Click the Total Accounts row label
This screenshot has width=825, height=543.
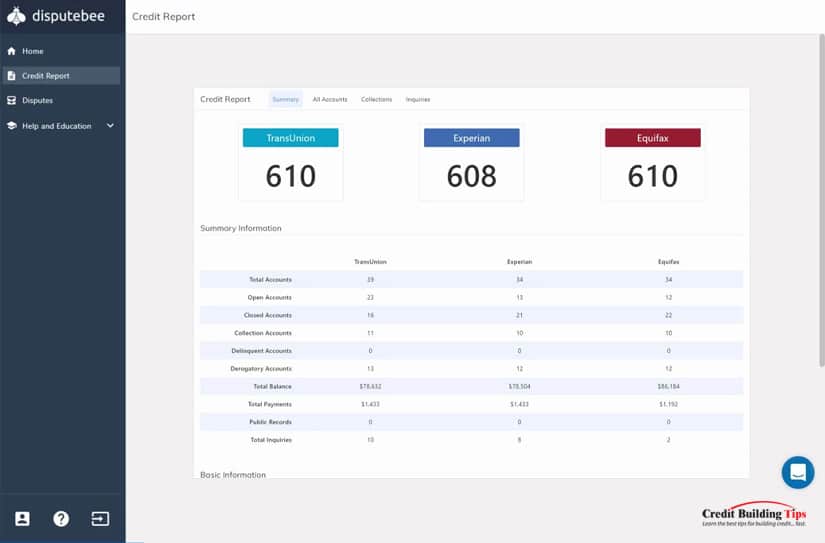click(270, 279)
